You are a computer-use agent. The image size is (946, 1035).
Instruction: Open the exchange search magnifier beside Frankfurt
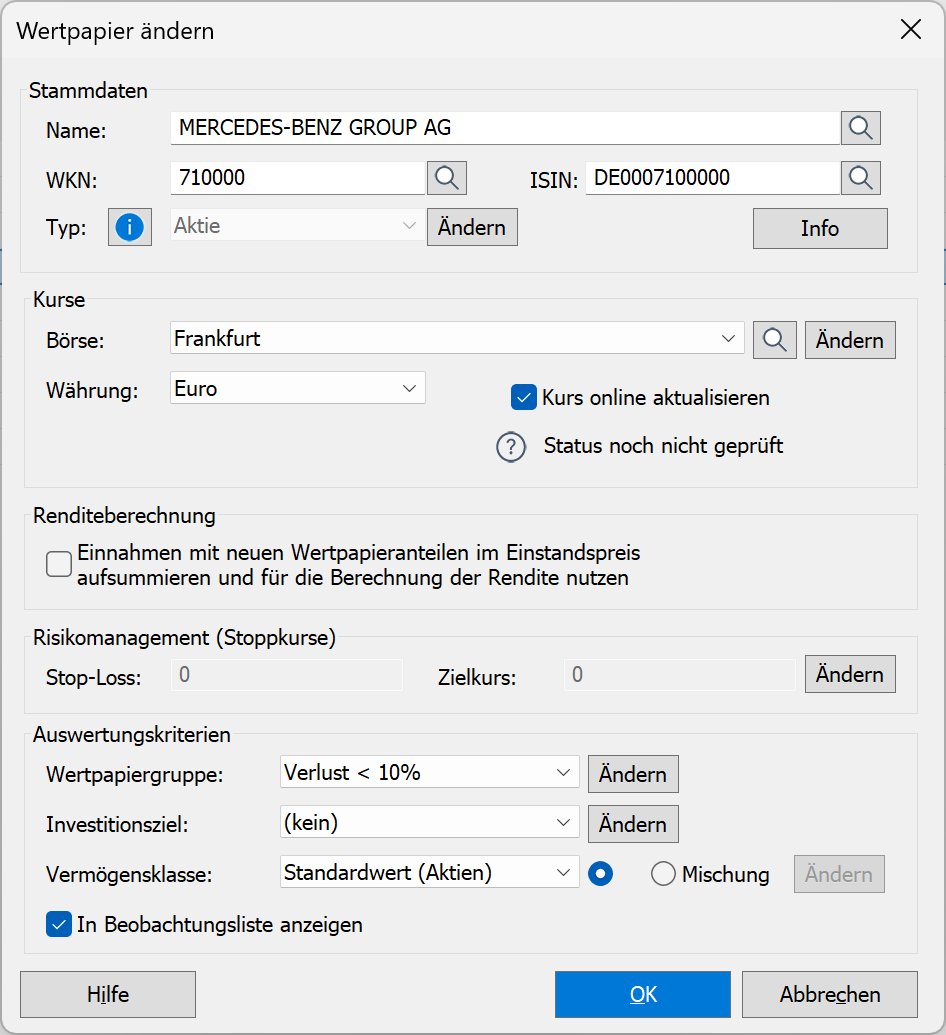[774, 340]
